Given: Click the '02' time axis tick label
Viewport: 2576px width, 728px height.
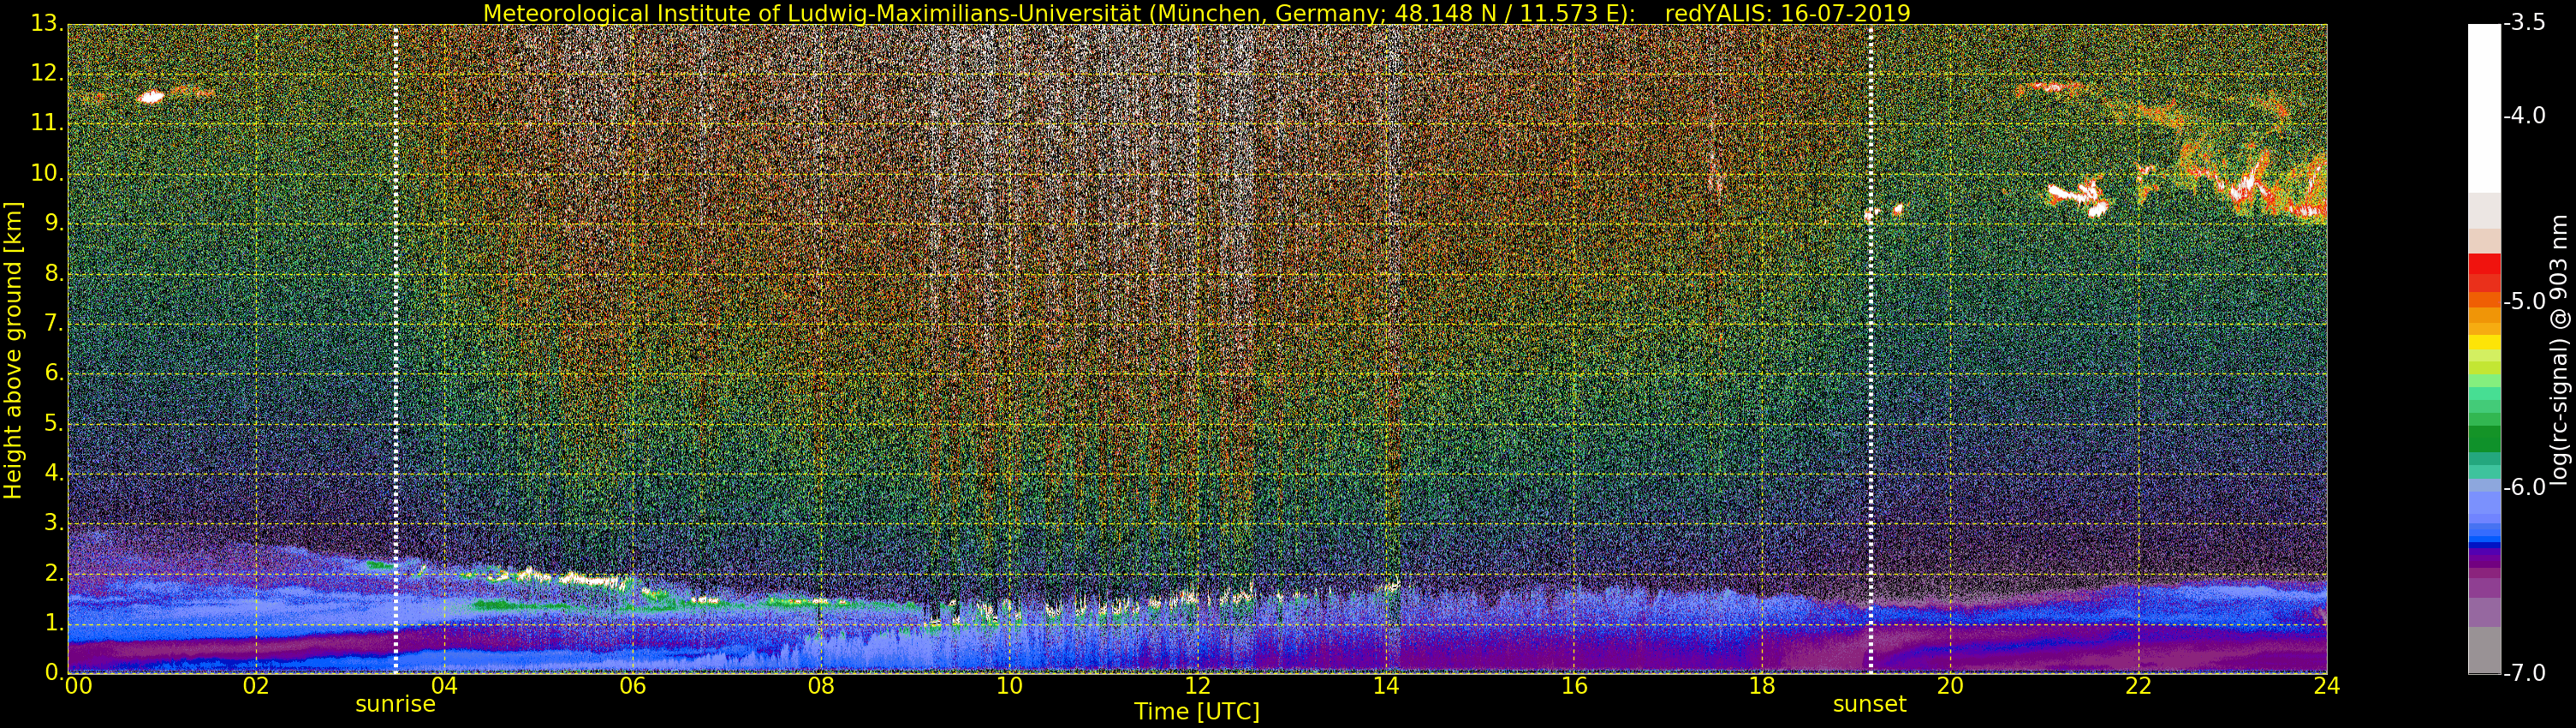Looking at the screenshot, I should [x=256, y=685].
